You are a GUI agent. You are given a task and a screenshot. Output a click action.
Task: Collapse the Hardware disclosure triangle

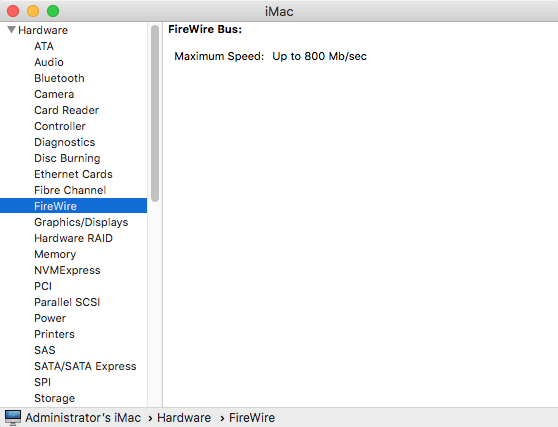click(x=11, y=30)
